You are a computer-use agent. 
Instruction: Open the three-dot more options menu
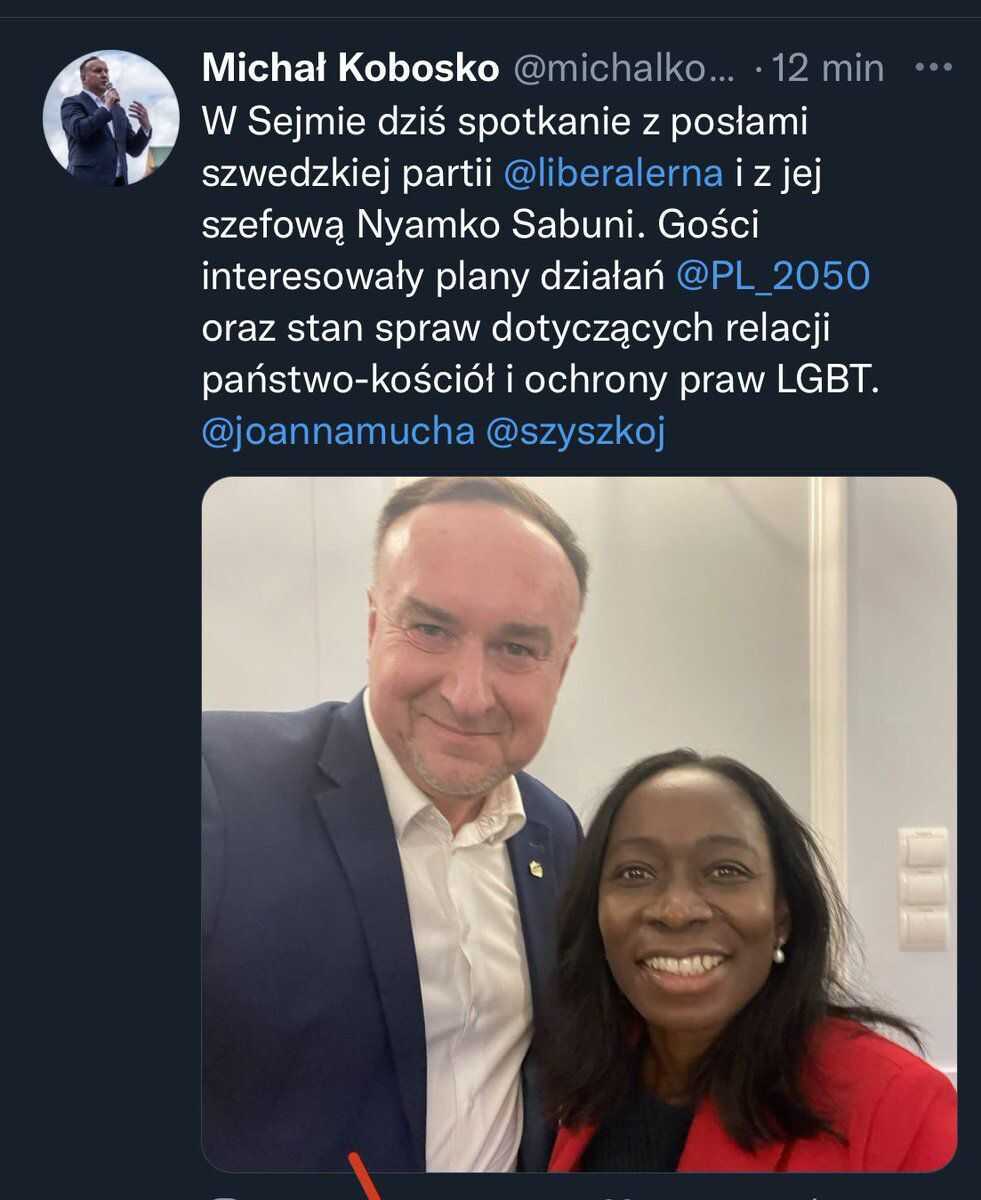(933, 68)
